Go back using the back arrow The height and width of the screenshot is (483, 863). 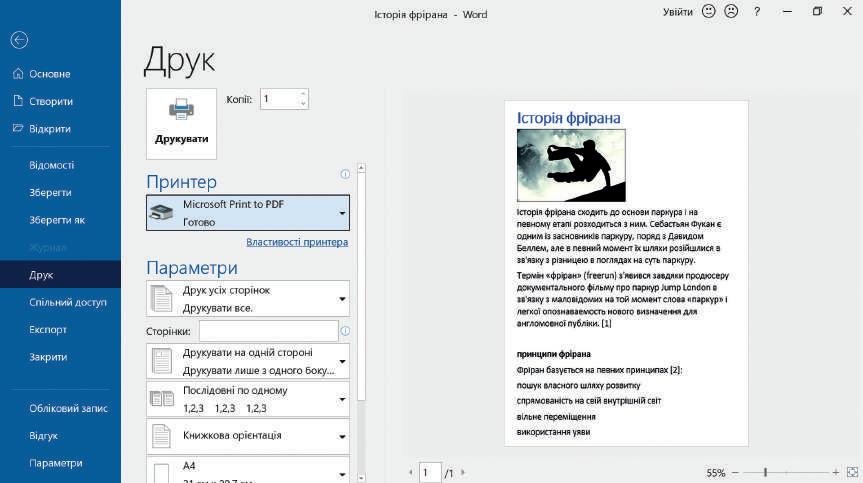click(x=19, y=40)
